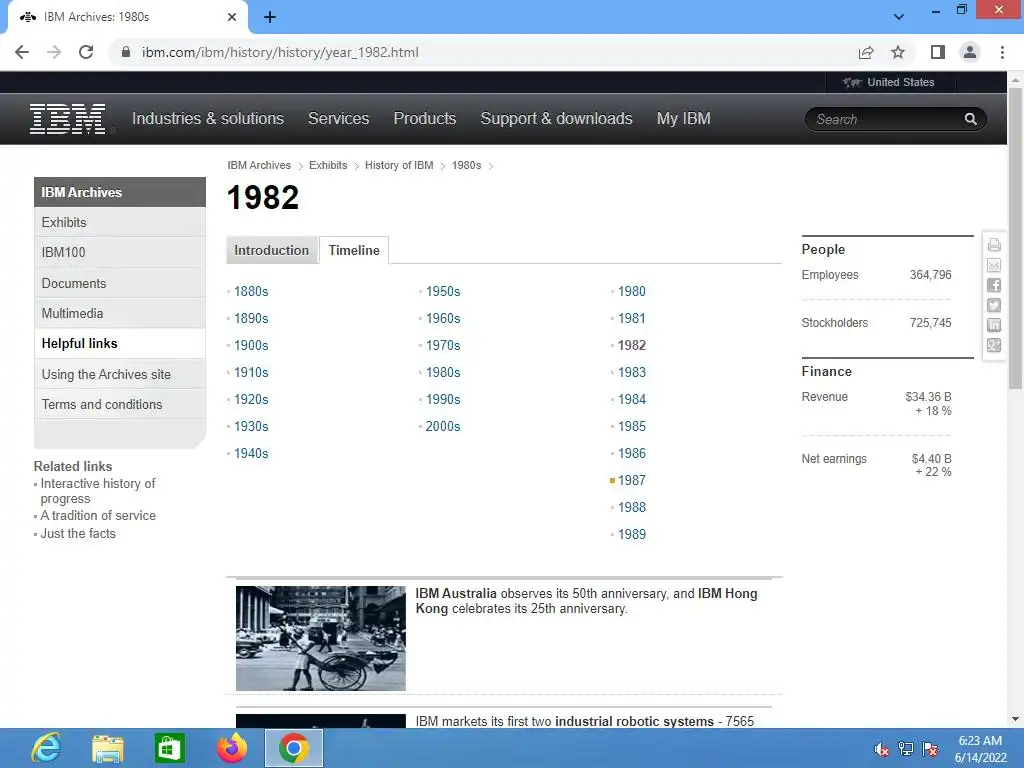The height and width of the screenshot is (768, 1024).
Task: Click 1980s breadcrumb link
Action: tap(466, 165)
